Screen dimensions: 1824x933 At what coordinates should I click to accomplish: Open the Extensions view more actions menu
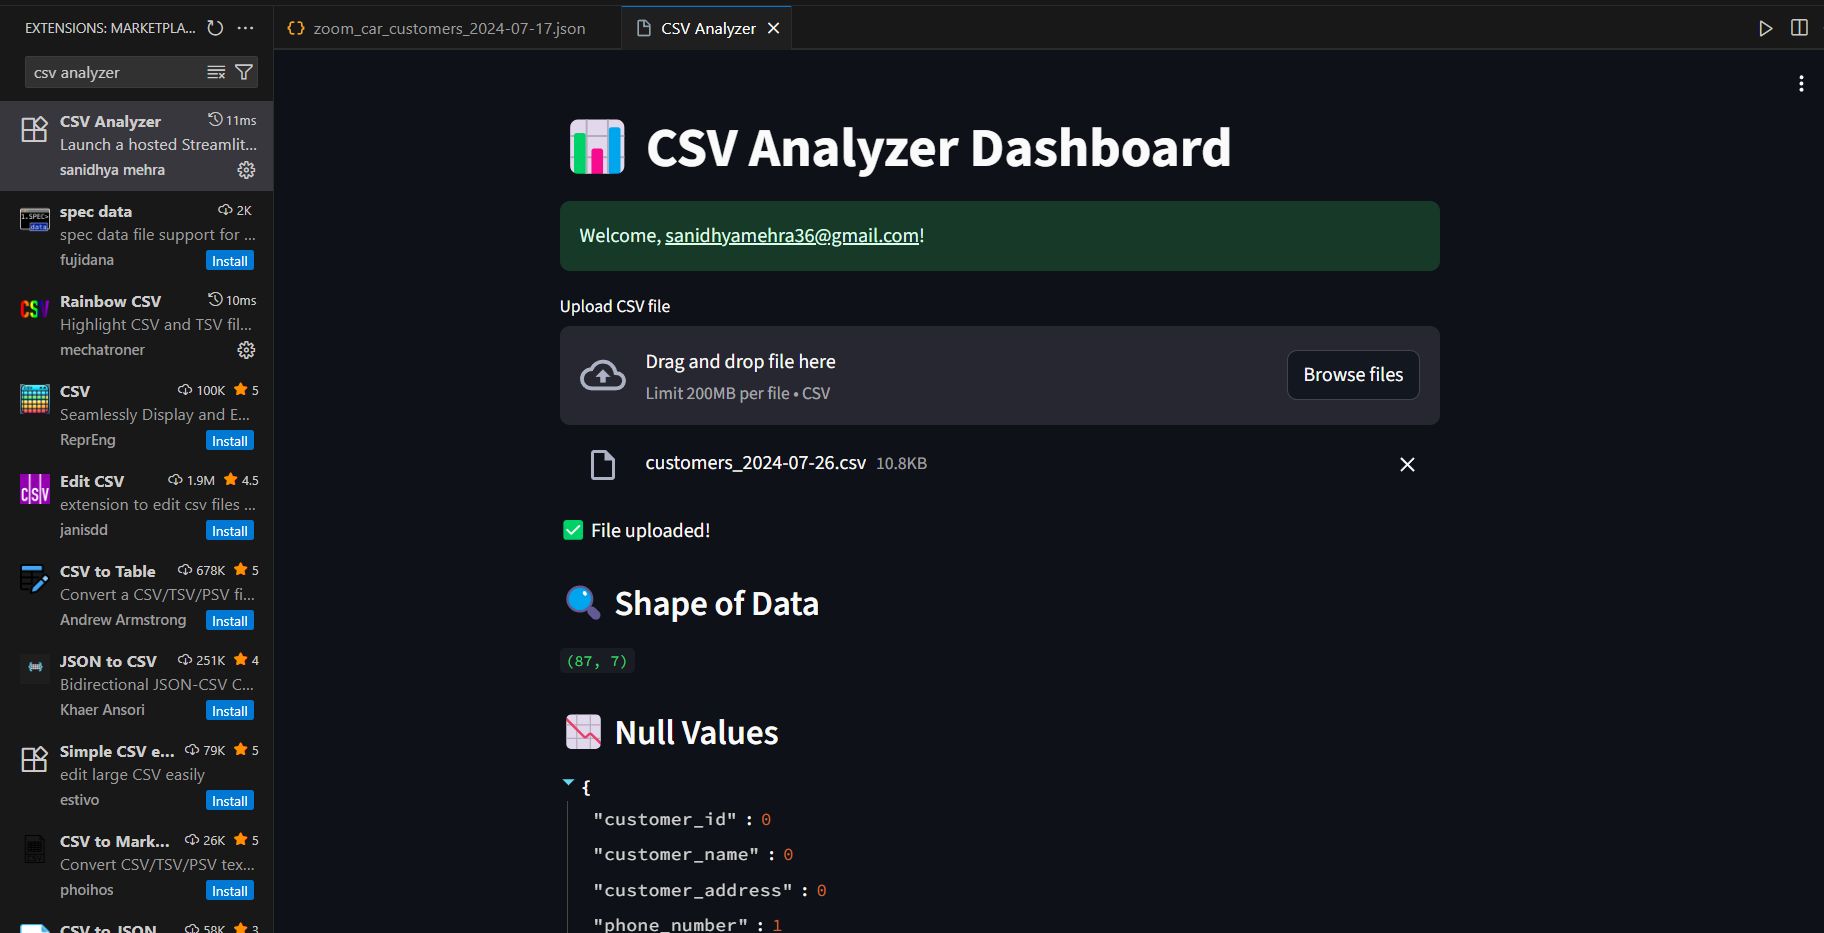pos(245,28)
